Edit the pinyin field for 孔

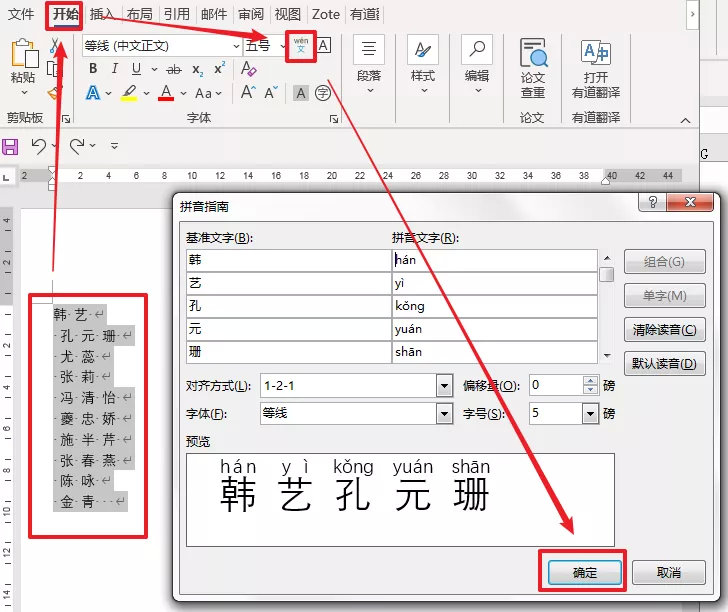click(x=494, y=306)
